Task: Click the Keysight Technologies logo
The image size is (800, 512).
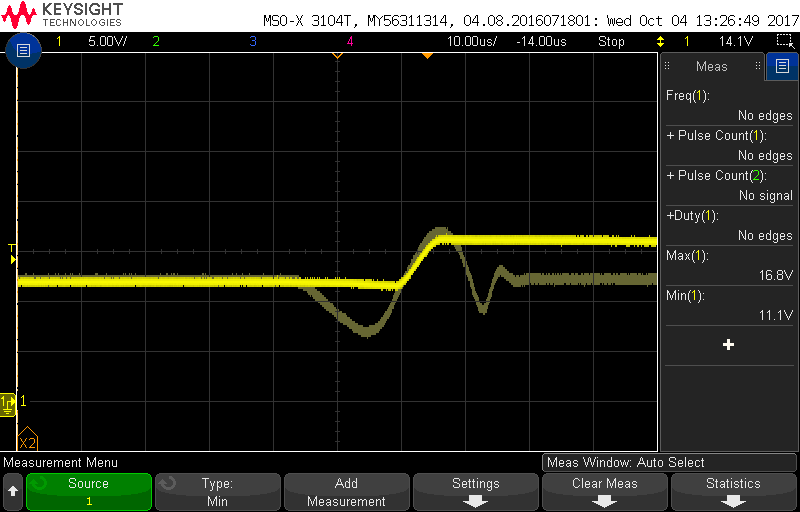Action: tap(62, 15)
